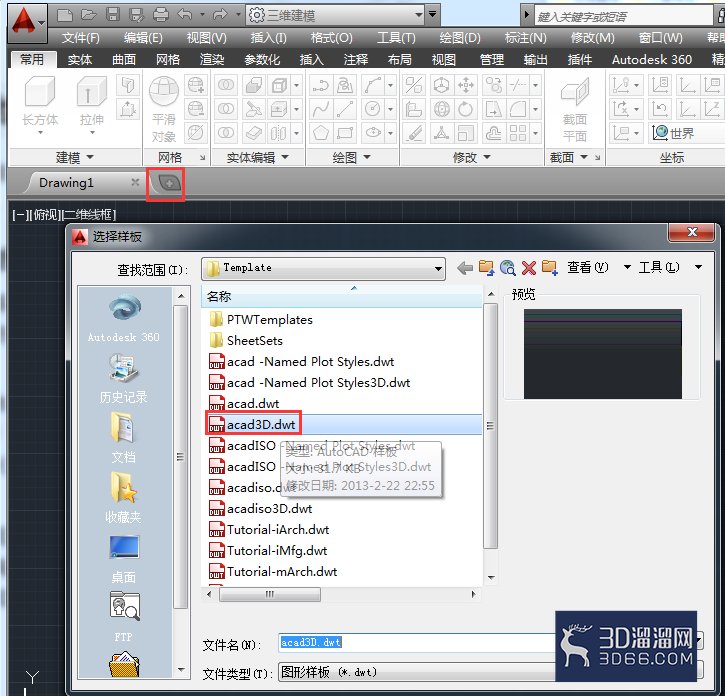Switch to the Drawing1 document tab
The height and width of the screenshot is (696, 725).
click(66, 183)
